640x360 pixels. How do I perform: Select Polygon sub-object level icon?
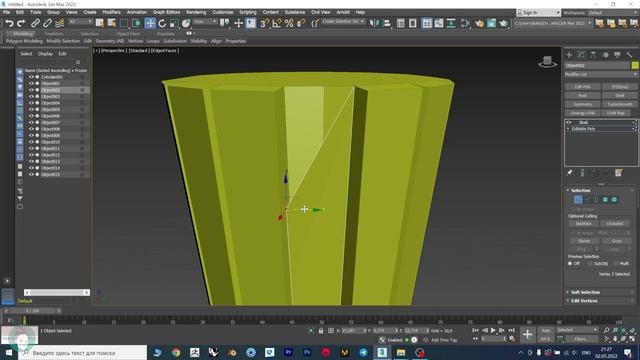[x=605, y=199]
